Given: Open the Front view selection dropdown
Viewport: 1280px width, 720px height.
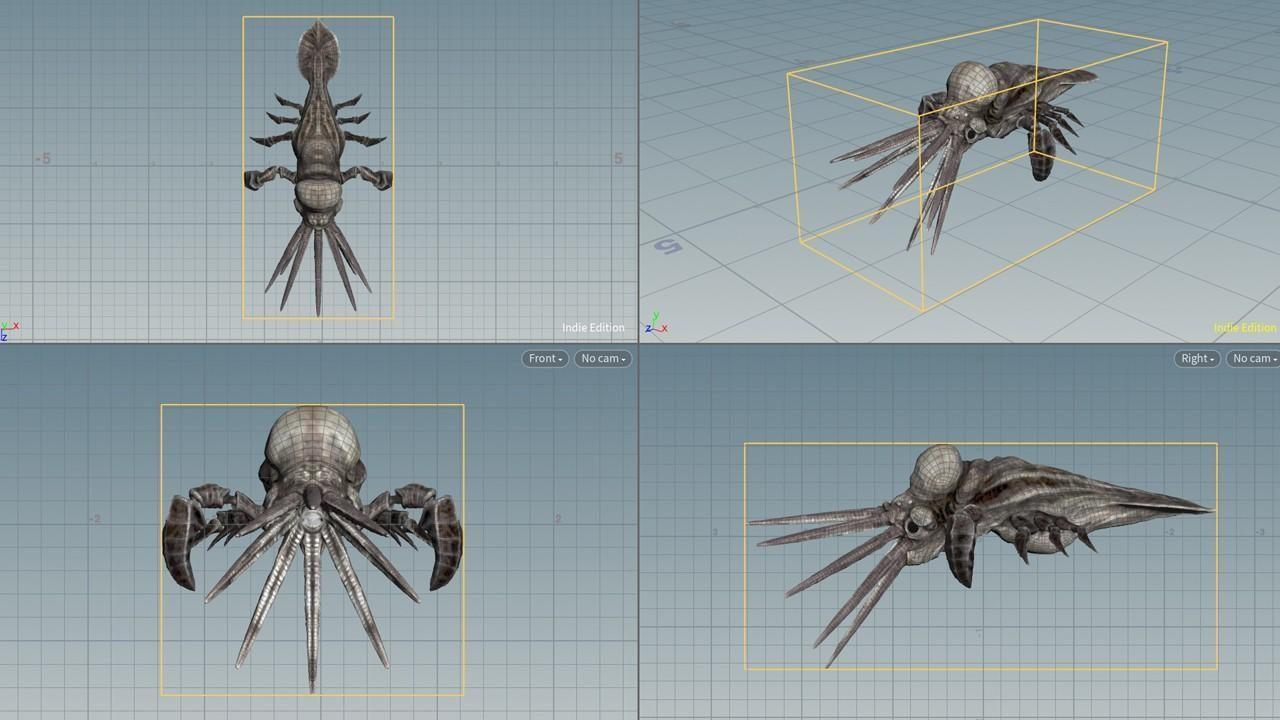Looking at the screenshot, I should click(545, 358).
